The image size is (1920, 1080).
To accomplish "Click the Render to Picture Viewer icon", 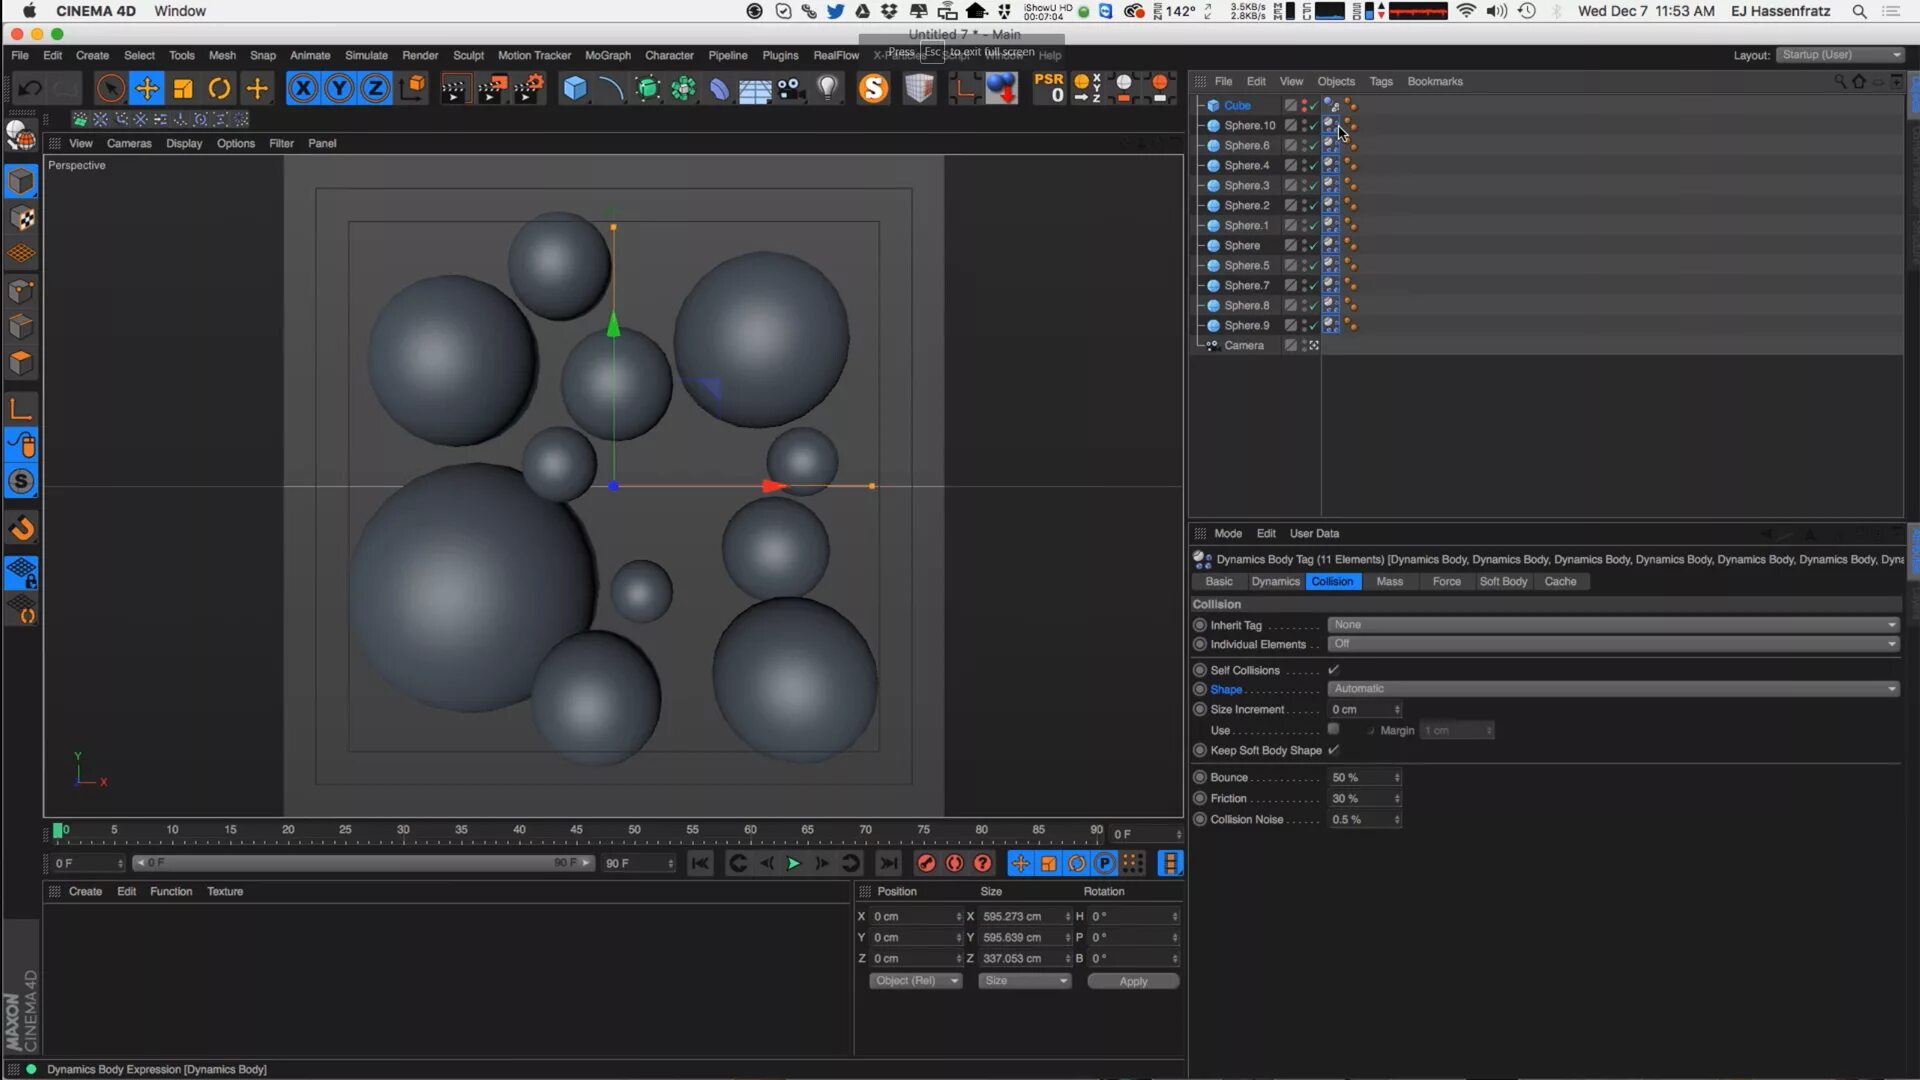I will point(491,89).
